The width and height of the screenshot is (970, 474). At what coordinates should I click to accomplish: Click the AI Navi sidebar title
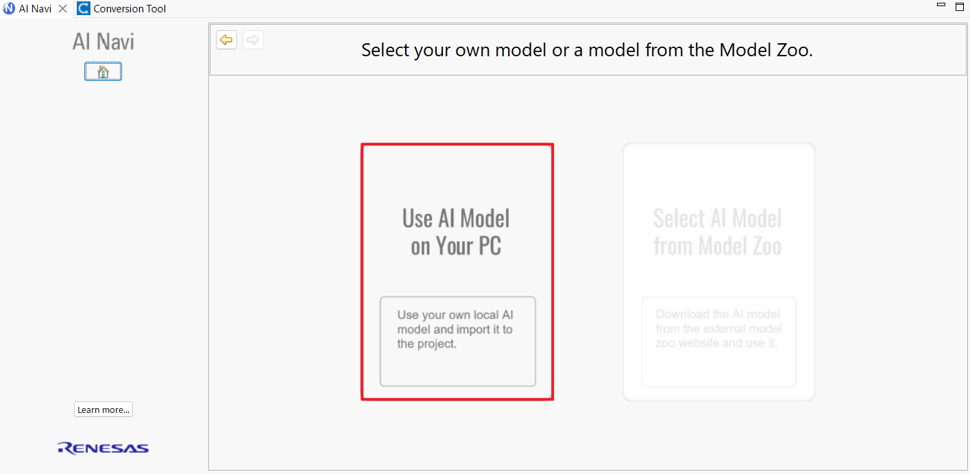pos(103,41)
